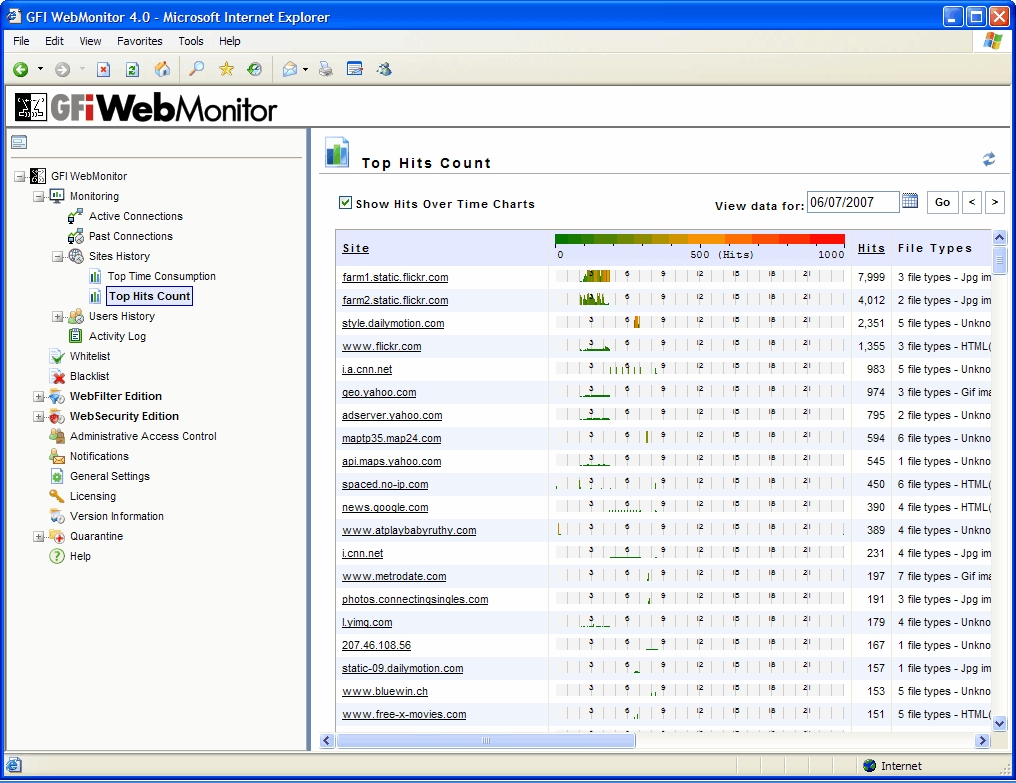Screen dimensions: 1016x783
Task: Click the Notifications envelope icon
Action: pyautogui.click(x=57, y=456)
